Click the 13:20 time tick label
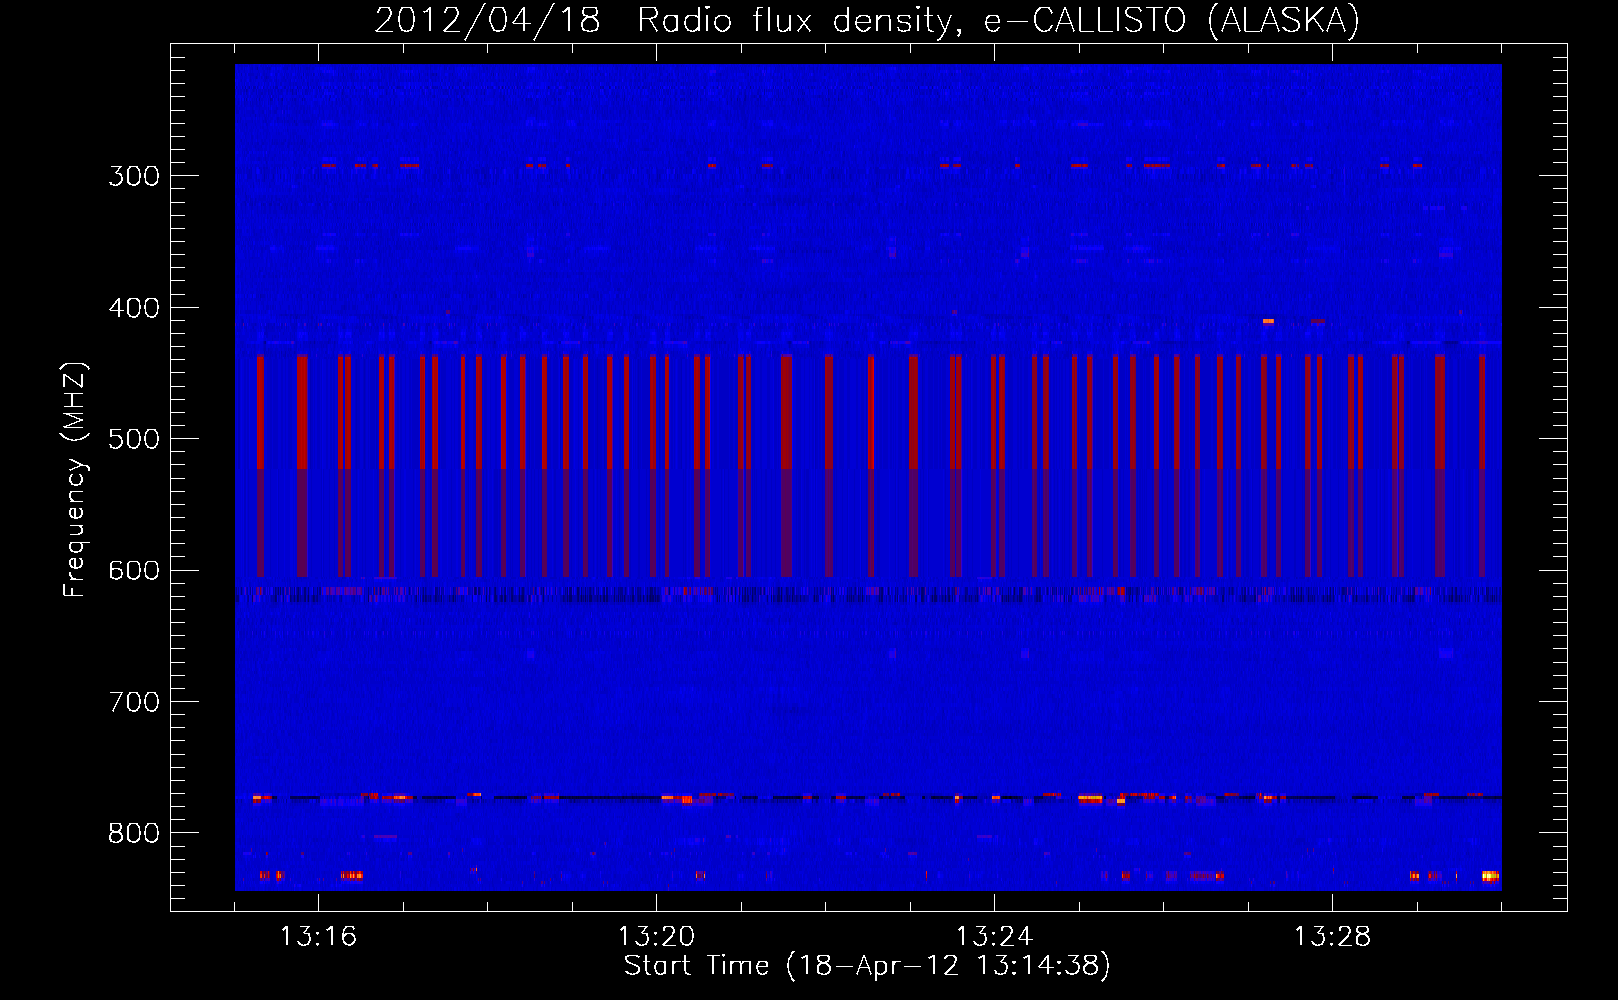The height and width of the screenshot is (1000, 1618). 656,937
